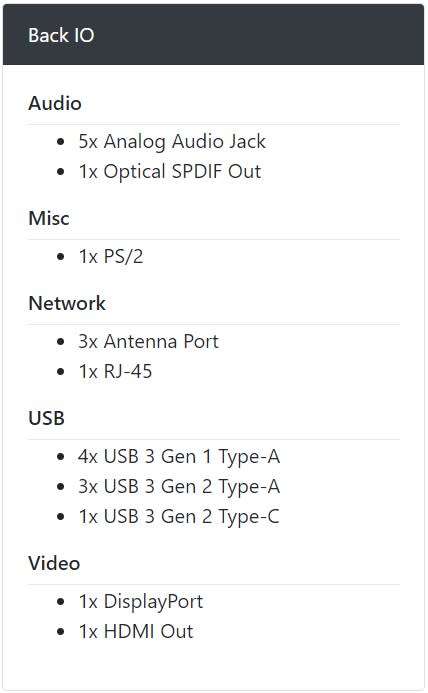428x693 pixels.
Task: Select the USB section heading
Action: [46, 418]
